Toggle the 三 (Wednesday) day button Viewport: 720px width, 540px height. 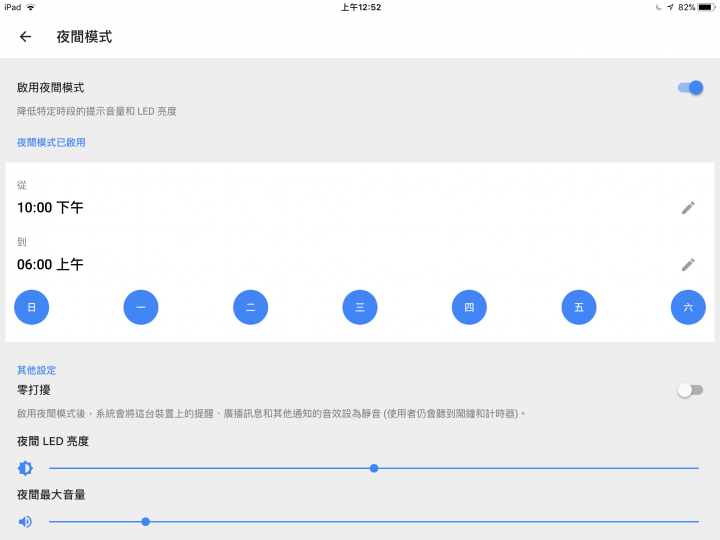click(360, 307)
